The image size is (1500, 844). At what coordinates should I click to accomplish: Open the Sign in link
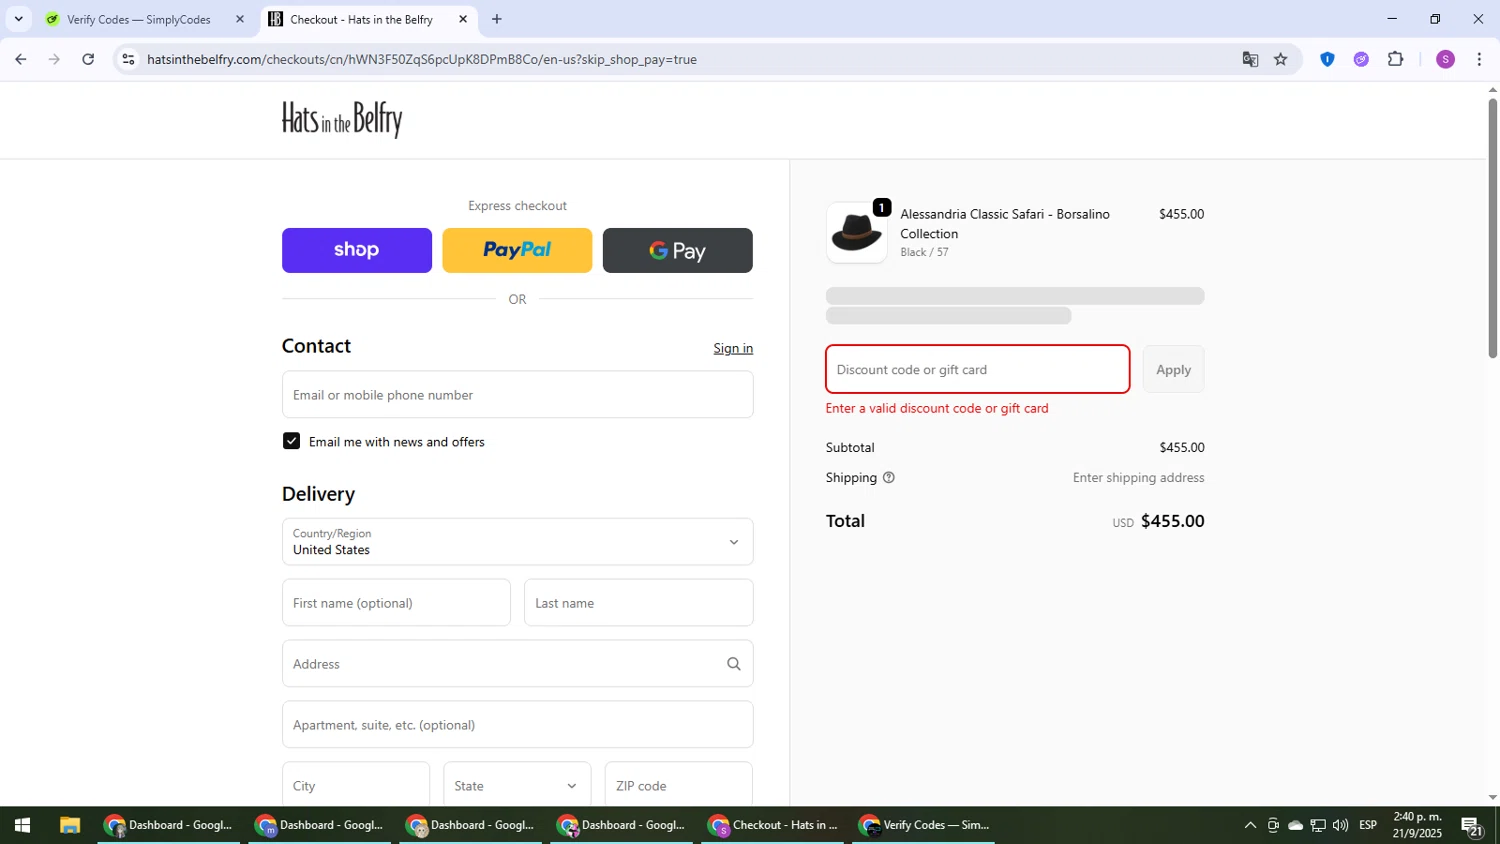[x=733, y=348]
